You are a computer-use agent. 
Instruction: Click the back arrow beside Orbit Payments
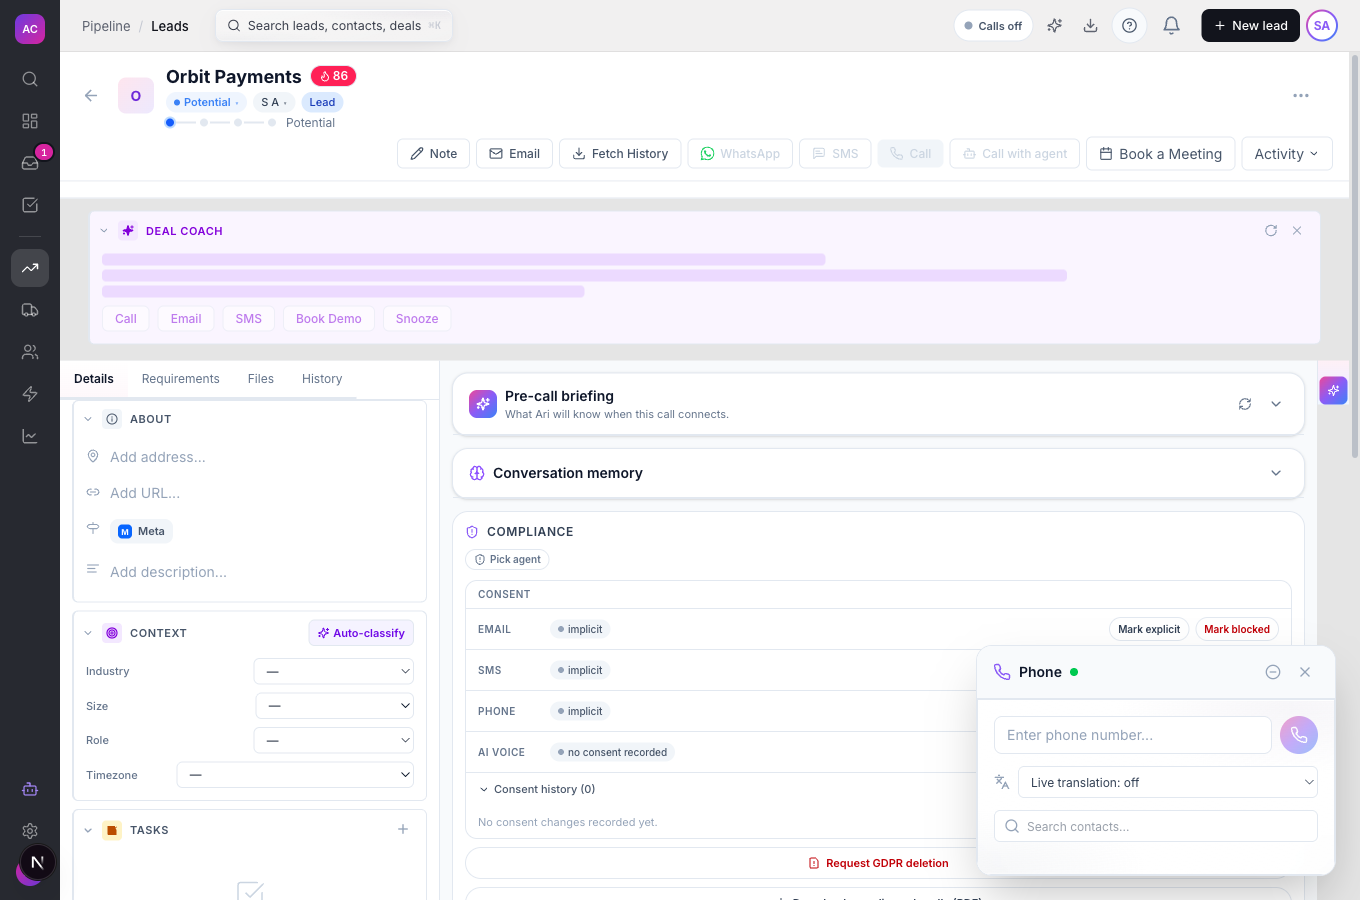tap(91, 96)
